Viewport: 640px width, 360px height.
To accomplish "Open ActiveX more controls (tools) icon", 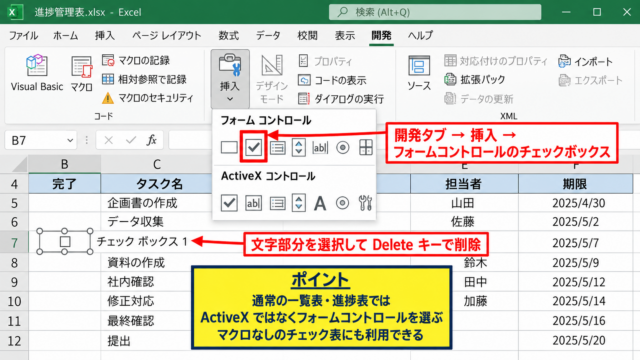I will pyautogui.click(x=365, y=203).
